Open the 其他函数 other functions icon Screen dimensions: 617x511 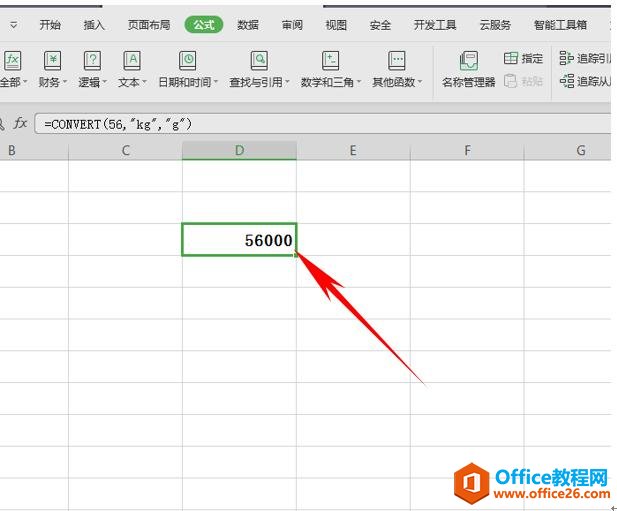[x=396, y=61]
